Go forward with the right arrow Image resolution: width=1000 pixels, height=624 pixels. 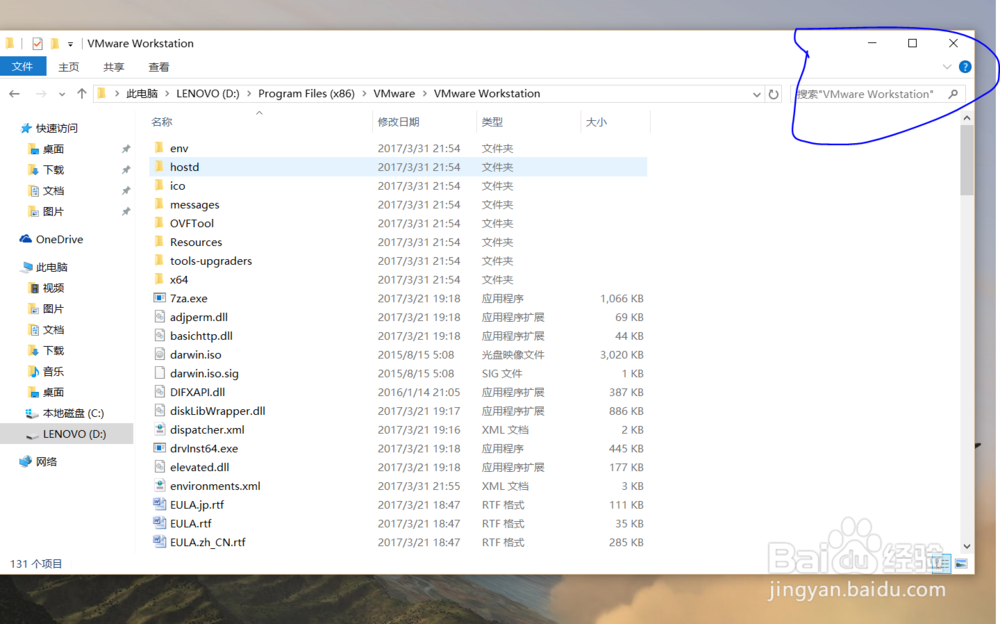click(41, 94)
